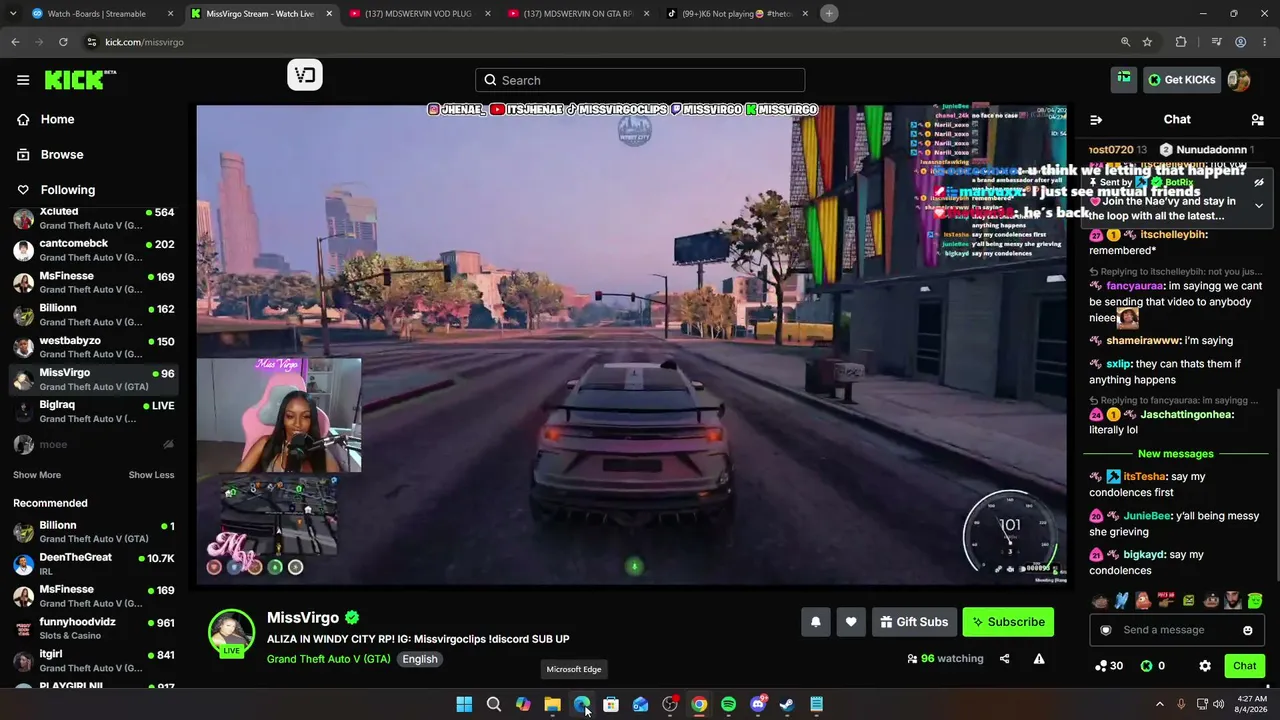Open the green leaderboard icon beside Get KICKs

[x=1124, y=79]
